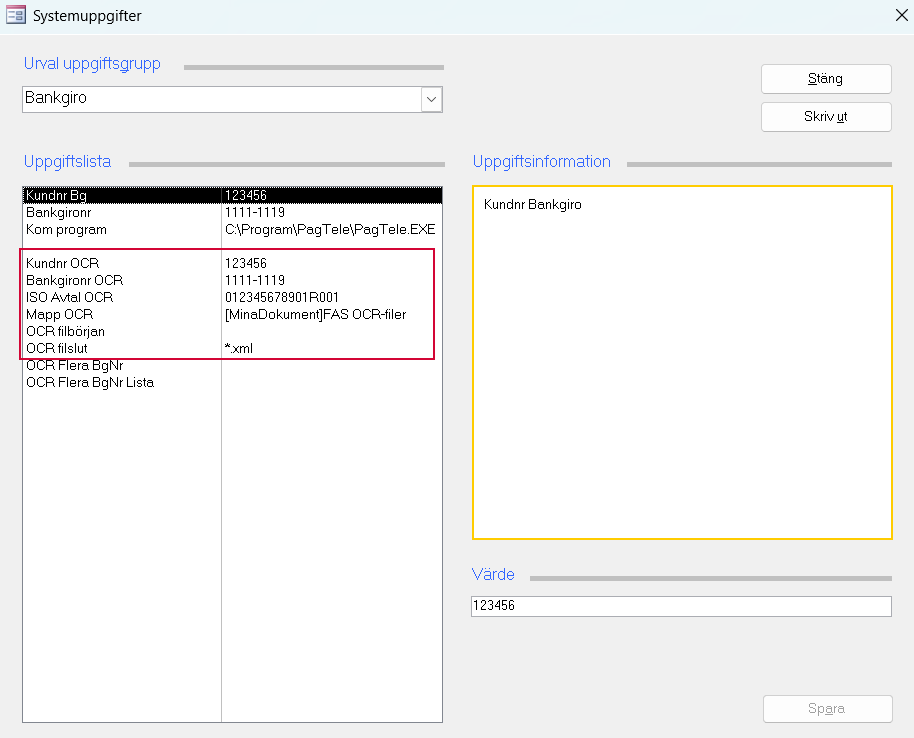Click the value C:\Program\PagTele\PagTele.EXE
The height and width of the screenshot is (738, 914).
click(330, 229)
